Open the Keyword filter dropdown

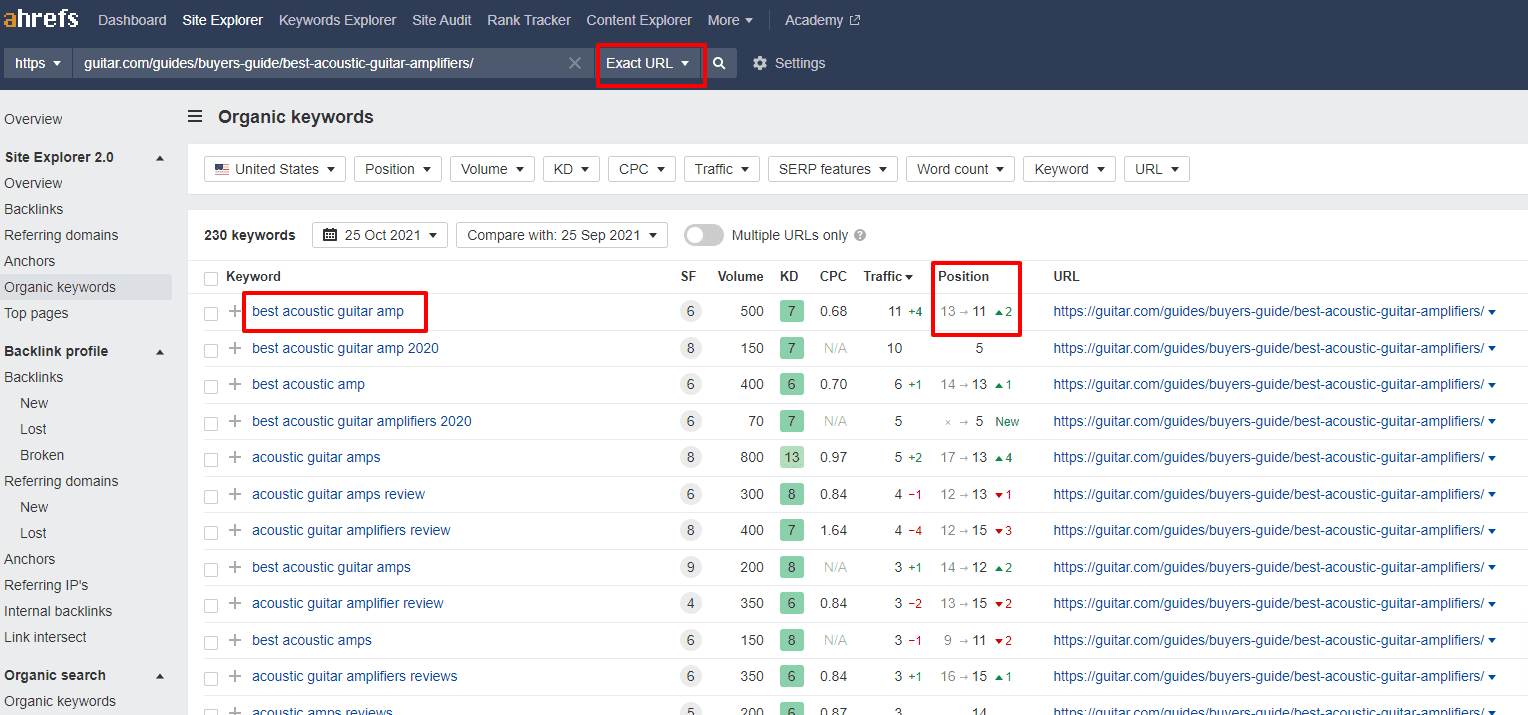click(x=1069, y=169)
